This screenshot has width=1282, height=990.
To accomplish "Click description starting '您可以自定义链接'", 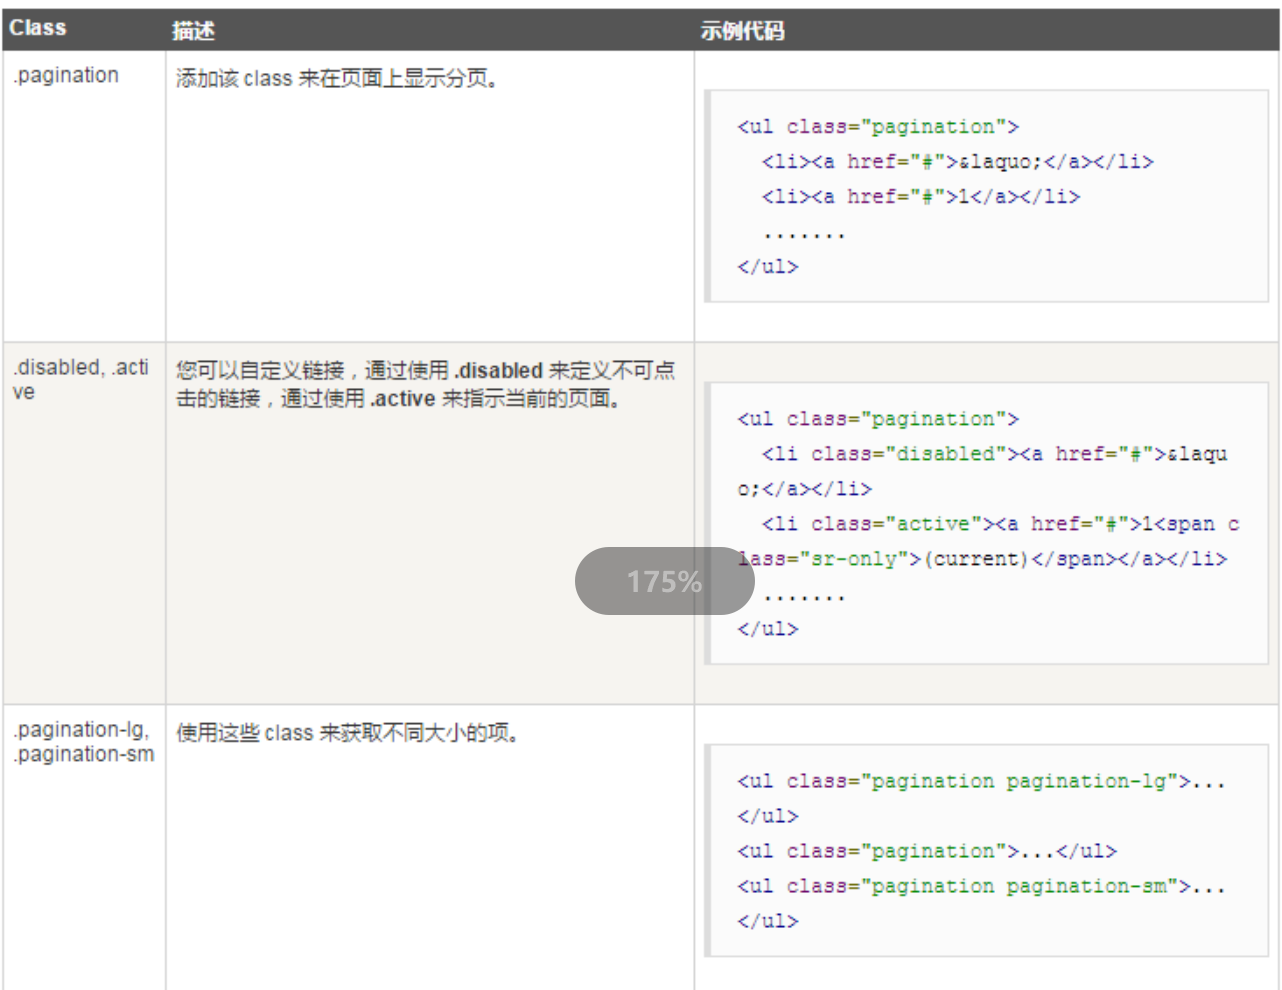I will [426, 384].
